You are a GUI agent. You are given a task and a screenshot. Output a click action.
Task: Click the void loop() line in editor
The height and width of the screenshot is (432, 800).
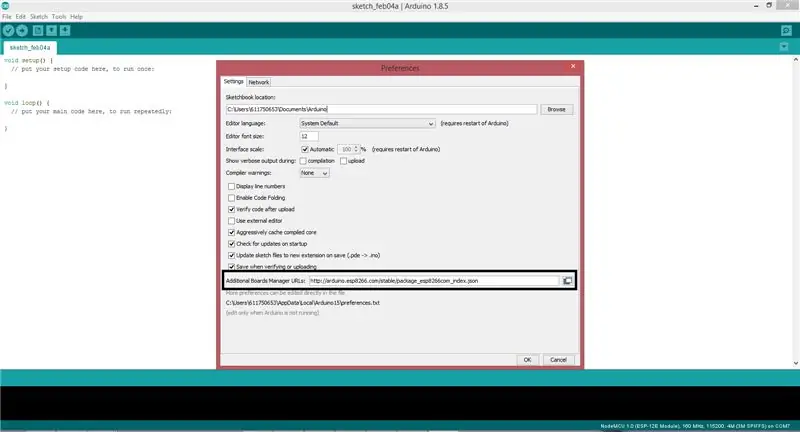(x=27, y=103)
